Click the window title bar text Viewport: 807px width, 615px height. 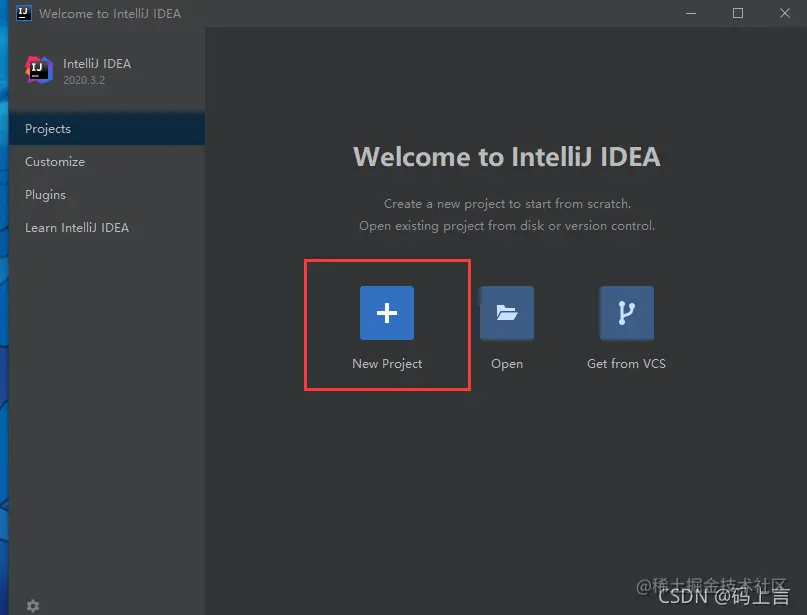point(110,13)
